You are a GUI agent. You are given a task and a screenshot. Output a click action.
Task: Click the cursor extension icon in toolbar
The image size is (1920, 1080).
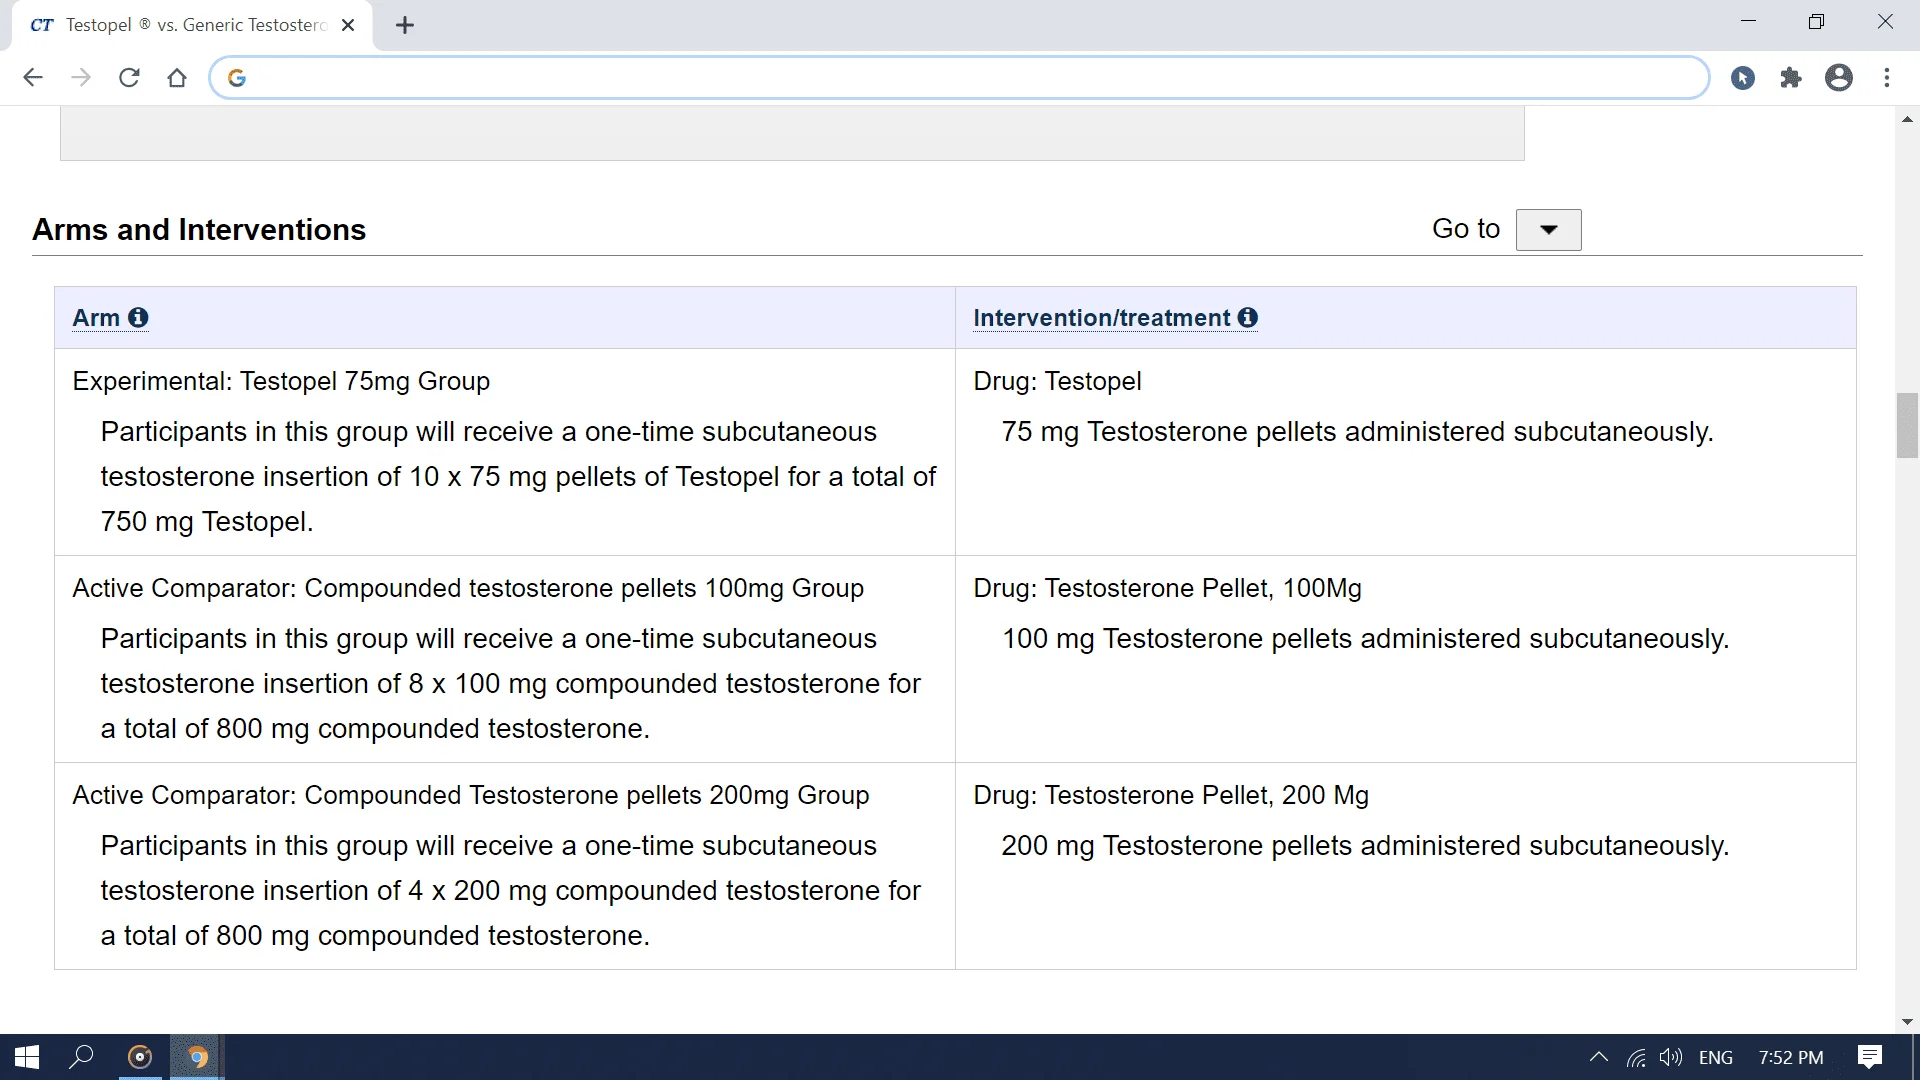[x=1743, y=78]
